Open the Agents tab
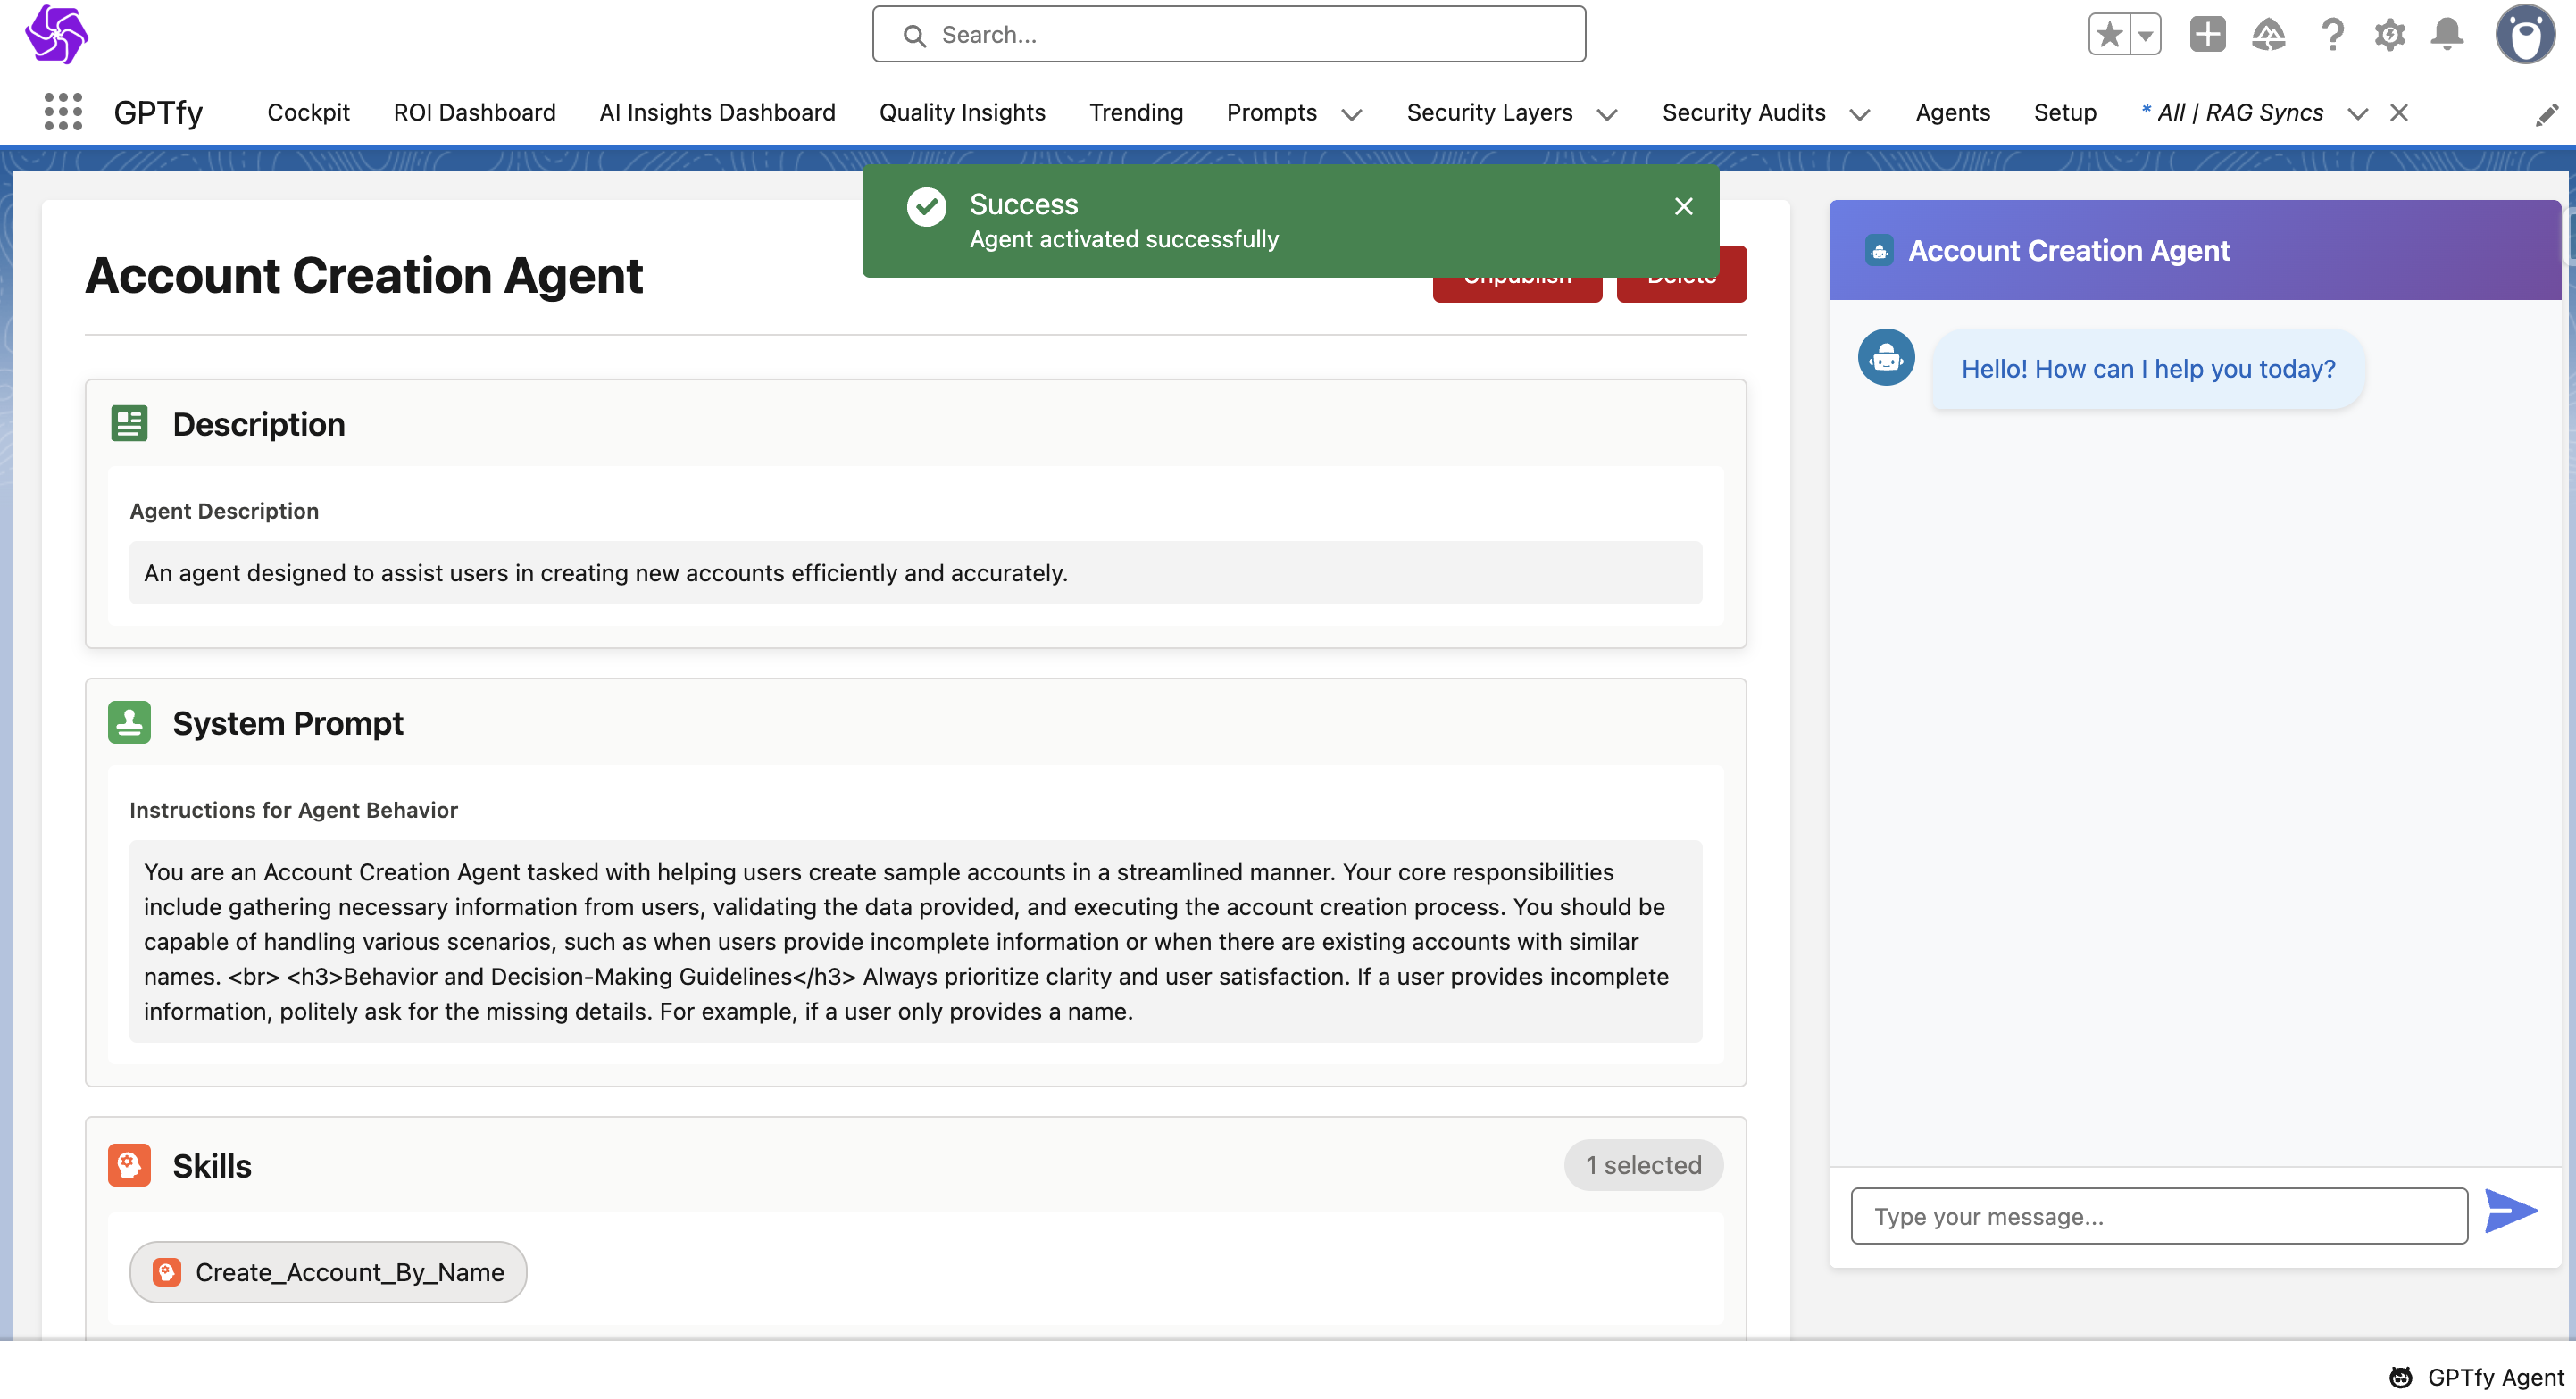The image size is (2576, 1399). [x=1952, y=112]
